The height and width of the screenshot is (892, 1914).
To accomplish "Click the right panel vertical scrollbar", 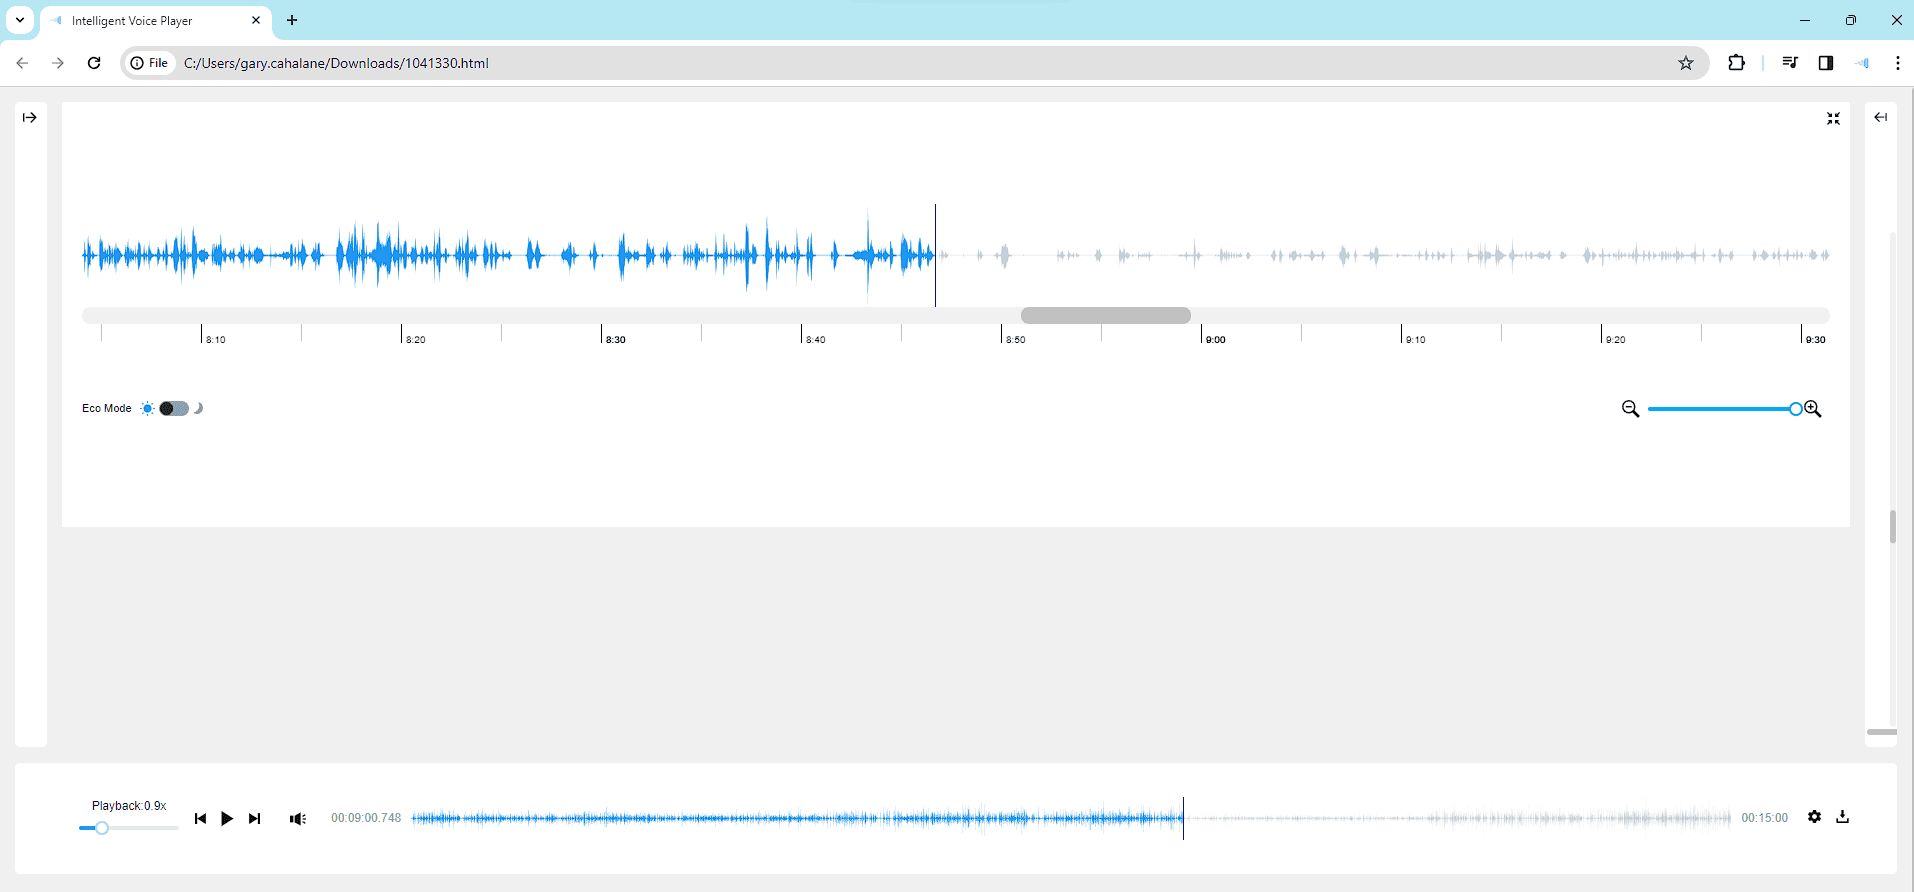I will coord(1892,527).
